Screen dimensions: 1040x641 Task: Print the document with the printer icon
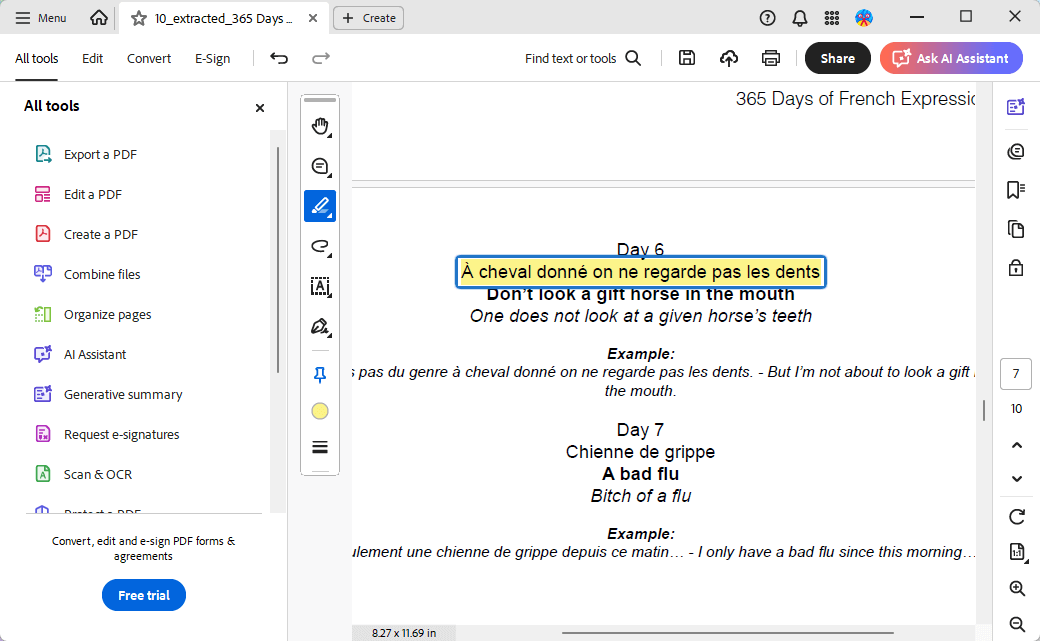coord(771,58)
